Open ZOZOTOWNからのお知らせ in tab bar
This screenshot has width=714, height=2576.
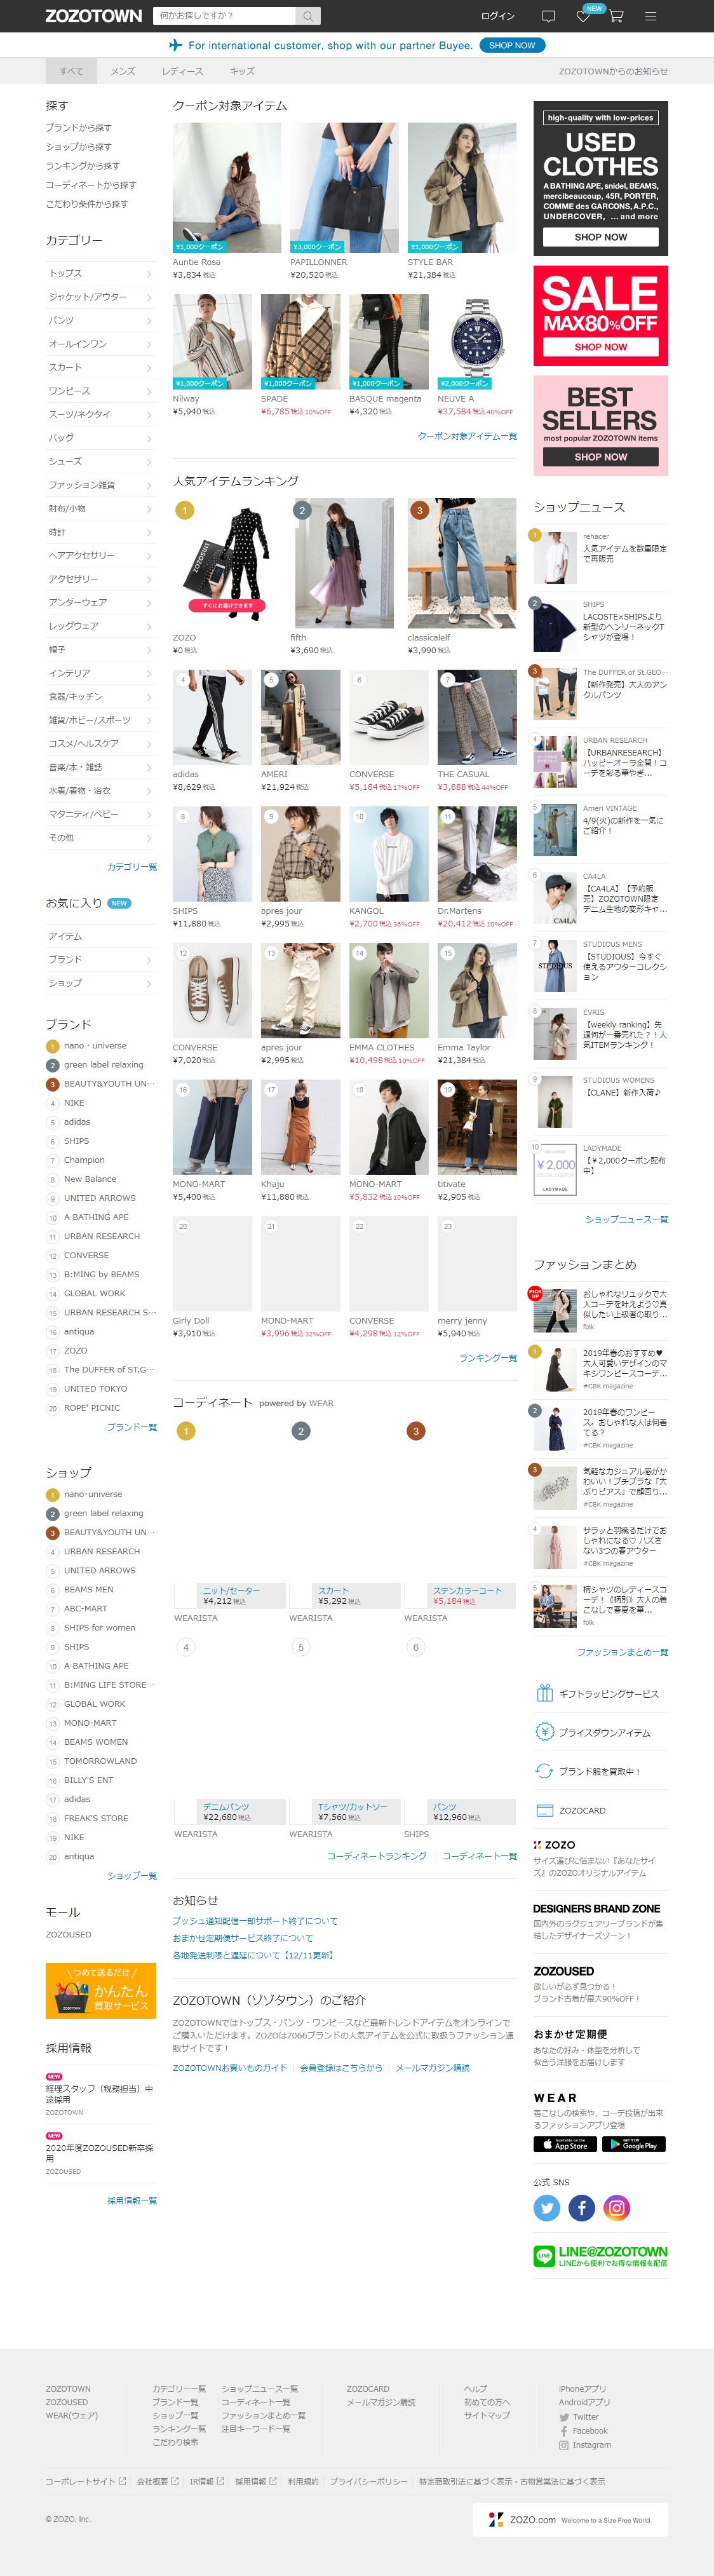point(613,71)
